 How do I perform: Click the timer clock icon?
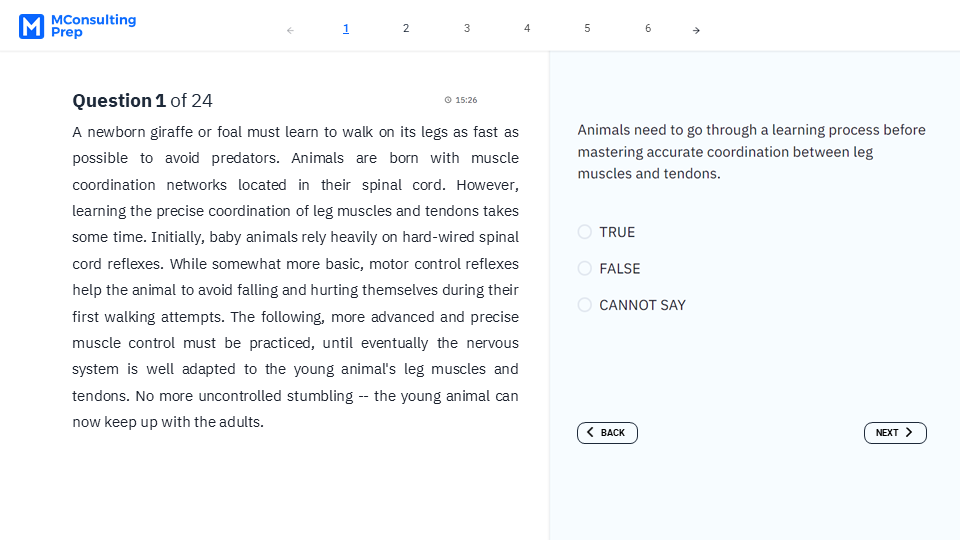point(448,100)
